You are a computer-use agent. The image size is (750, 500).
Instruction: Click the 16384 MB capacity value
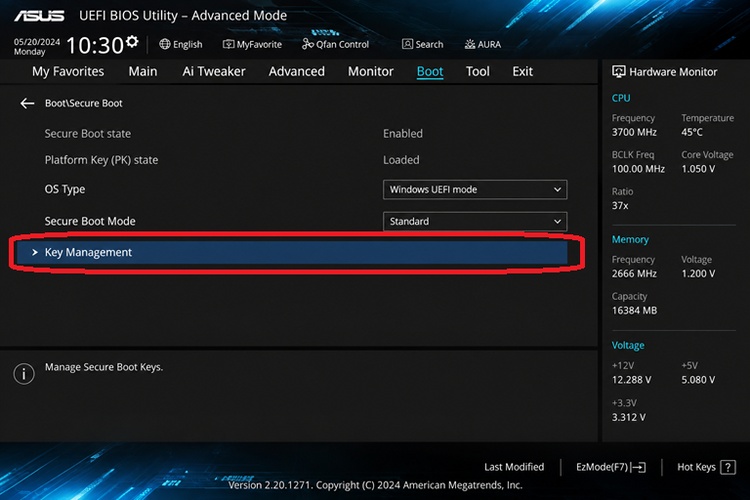coord(634,311)
